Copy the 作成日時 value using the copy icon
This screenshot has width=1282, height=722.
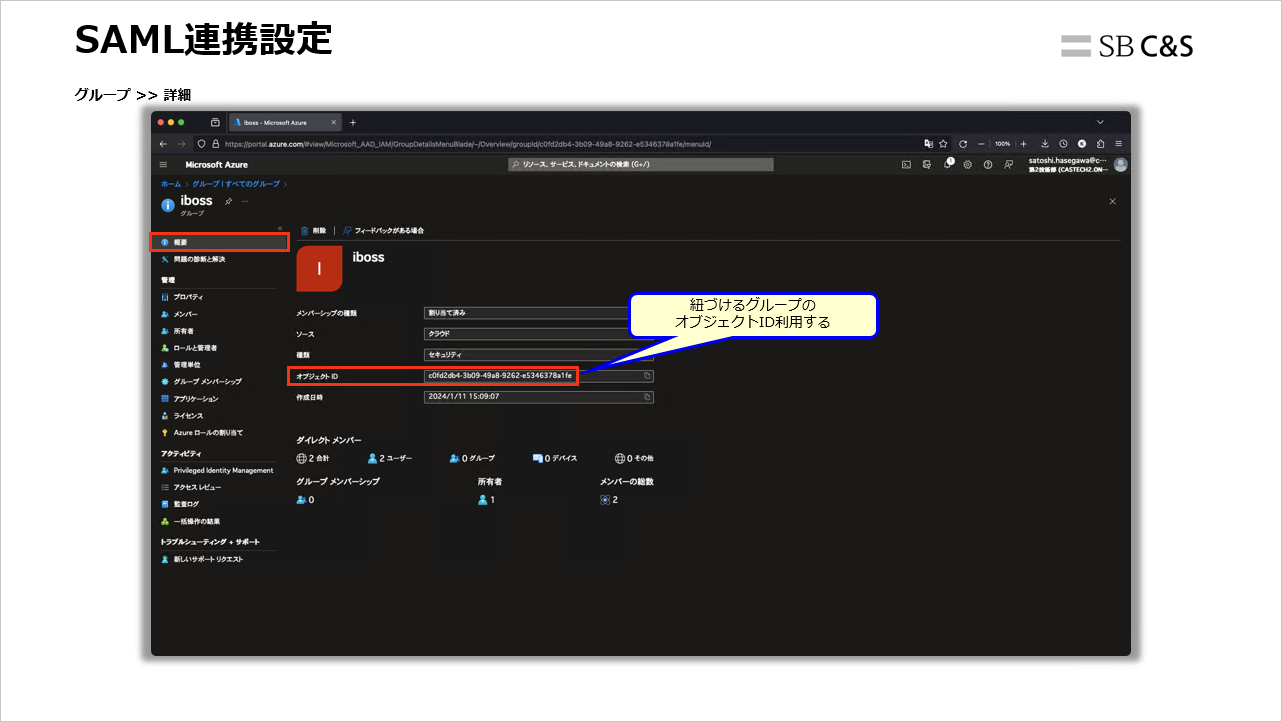(647, 397)
